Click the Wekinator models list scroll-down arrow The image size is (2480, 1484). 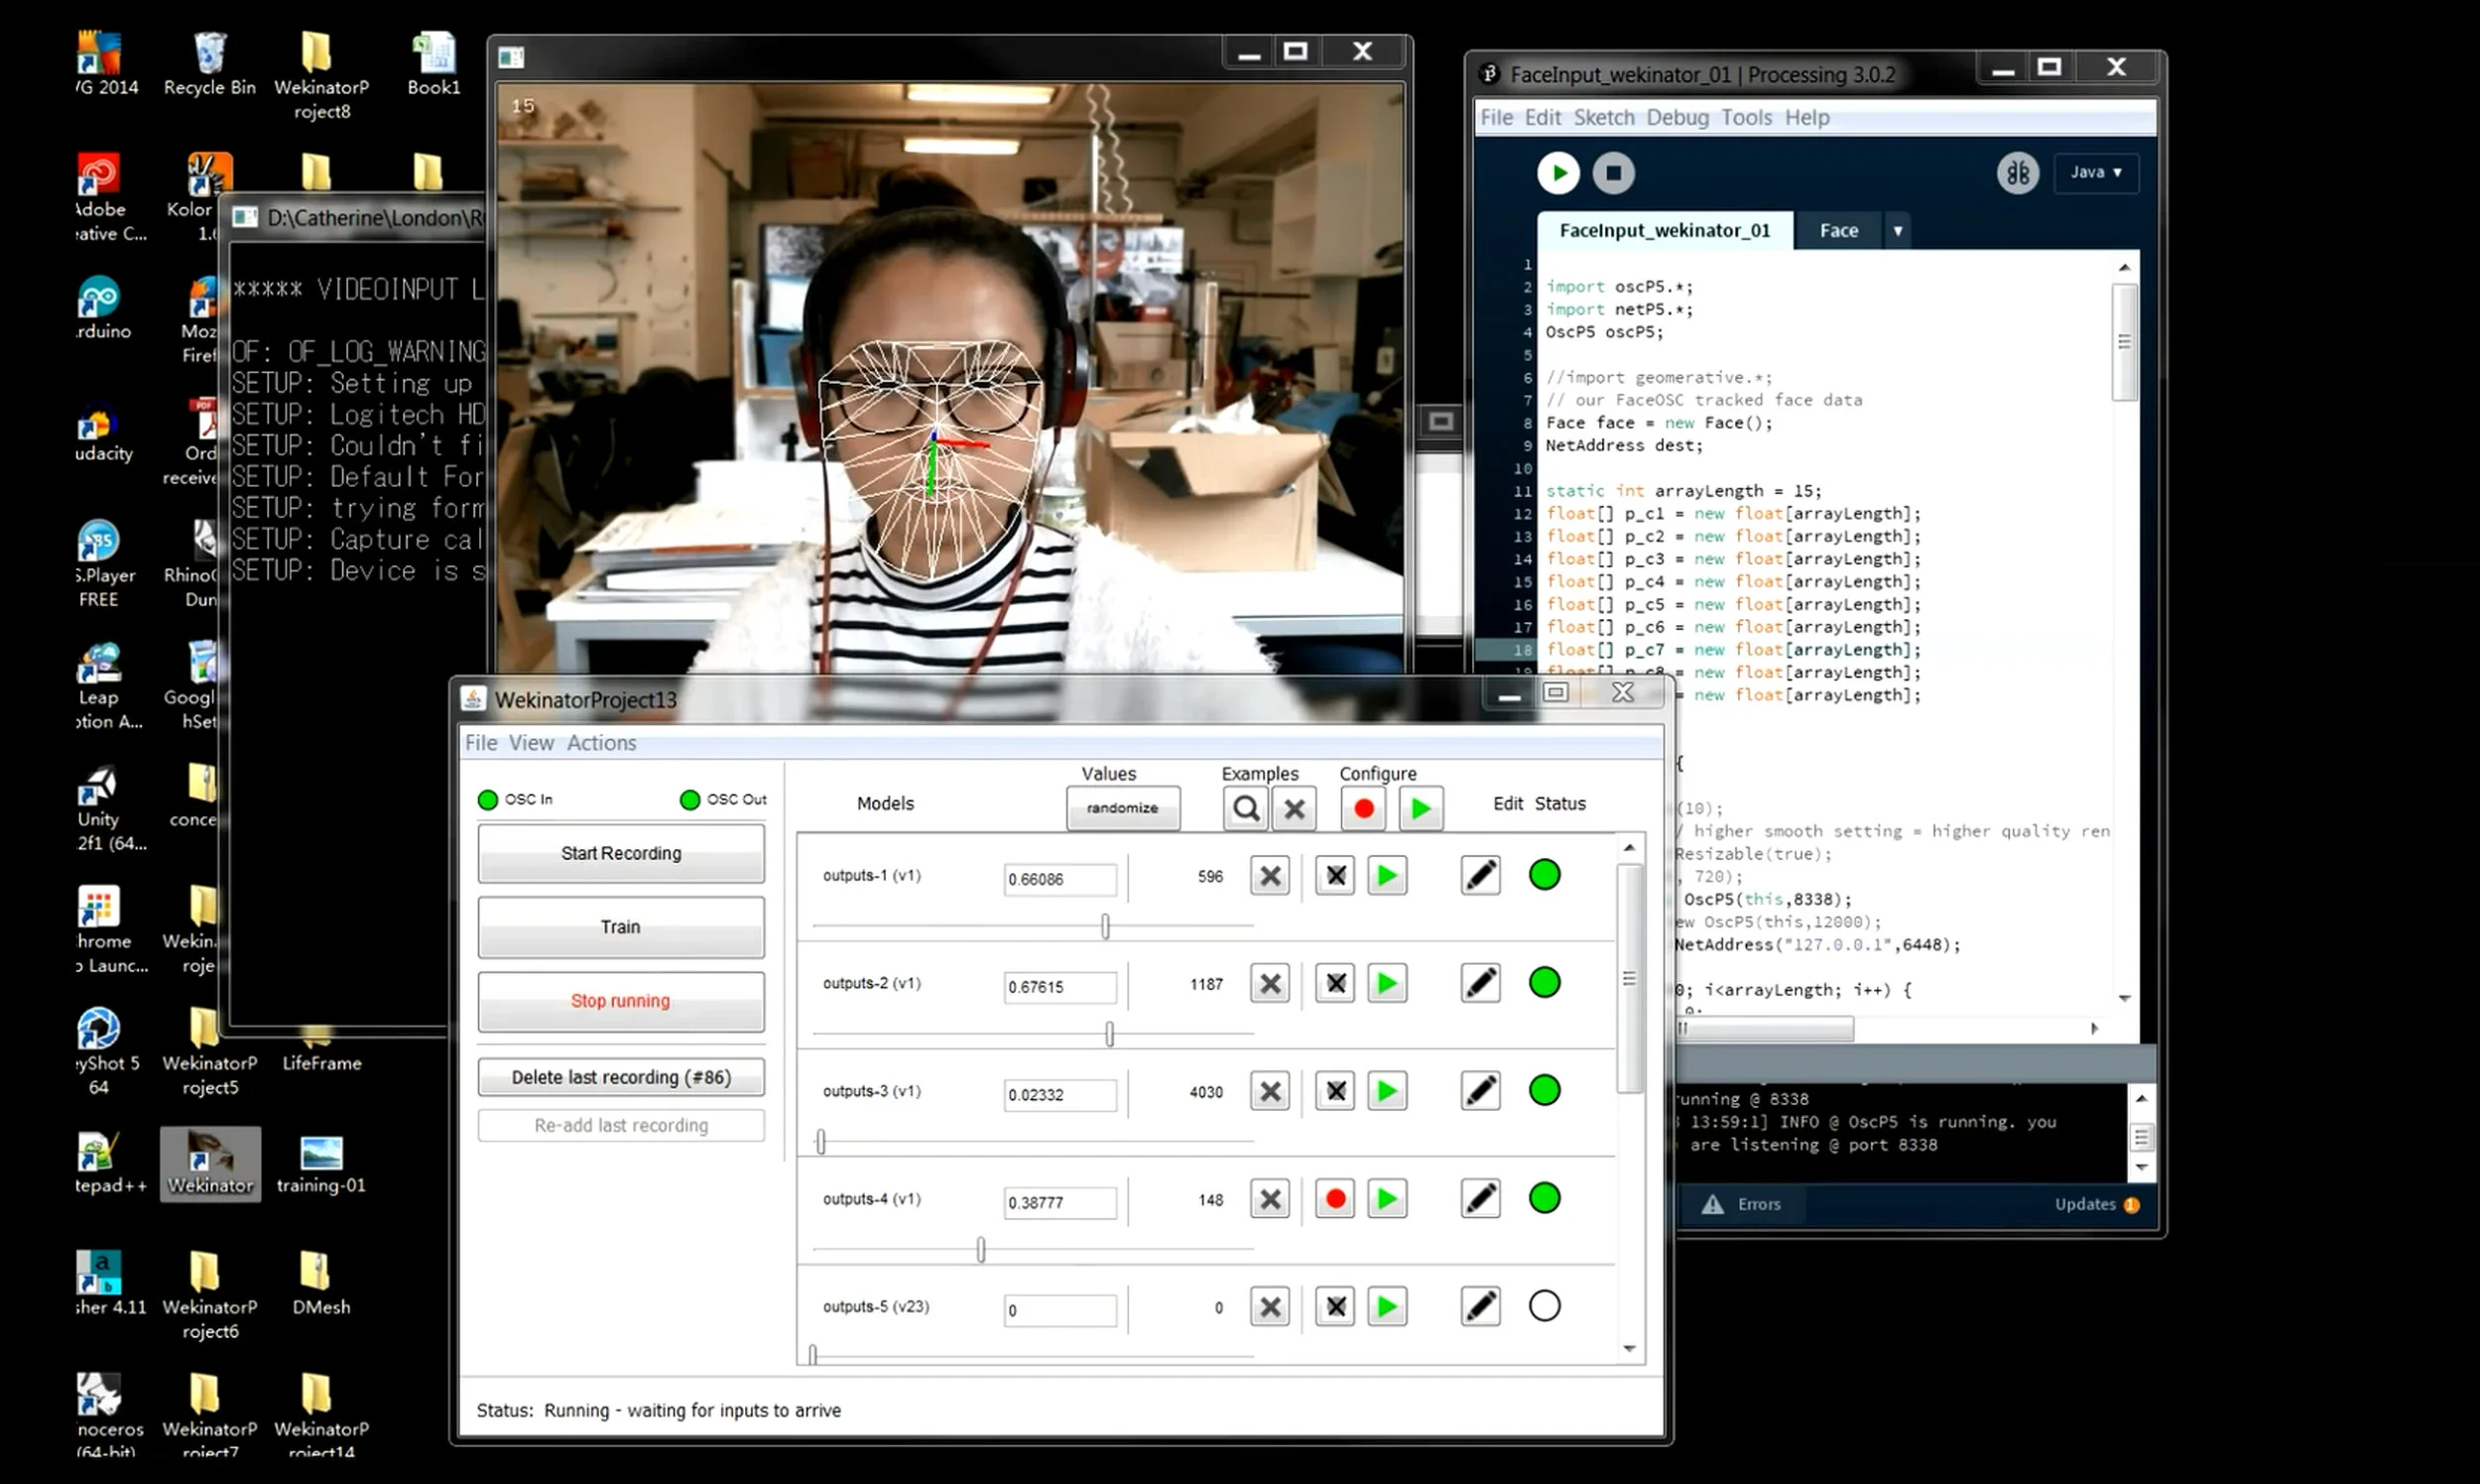(1629, 1349)
